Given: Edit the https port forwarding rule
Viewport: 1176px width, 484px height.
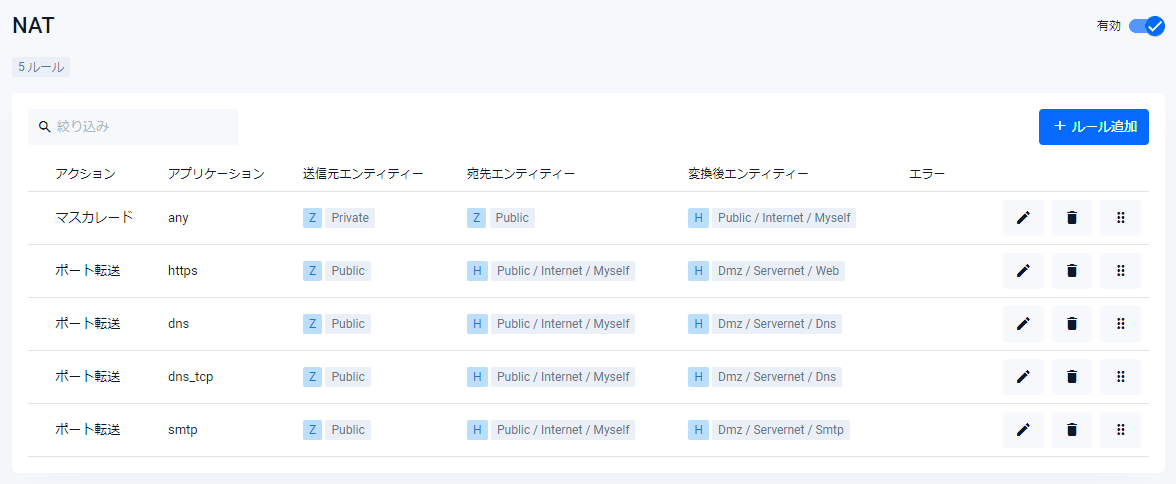Looking at the screenshot, I should [1023, 271].
